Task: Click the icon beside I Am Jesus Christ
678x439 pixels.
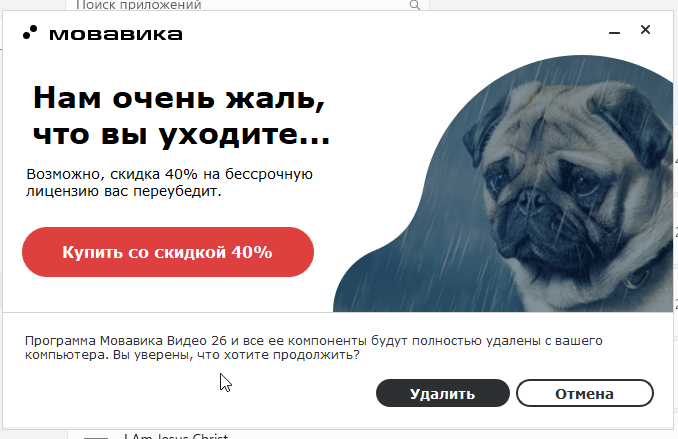Action: 95,437
